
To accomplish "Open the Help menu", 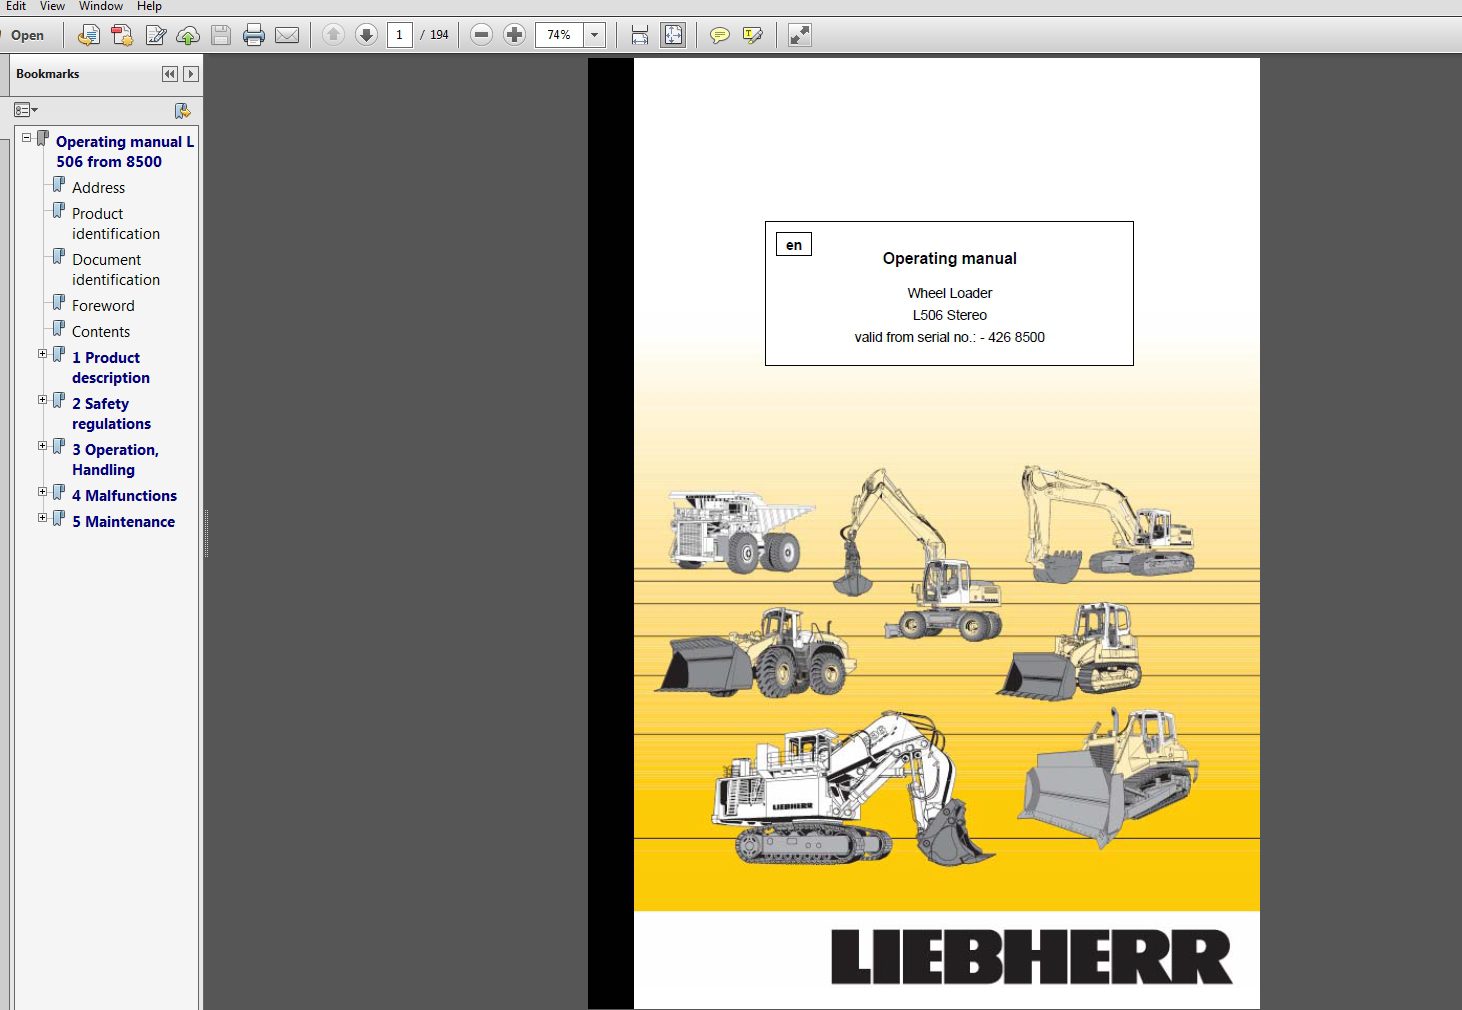I will click(x=149, y=6).
